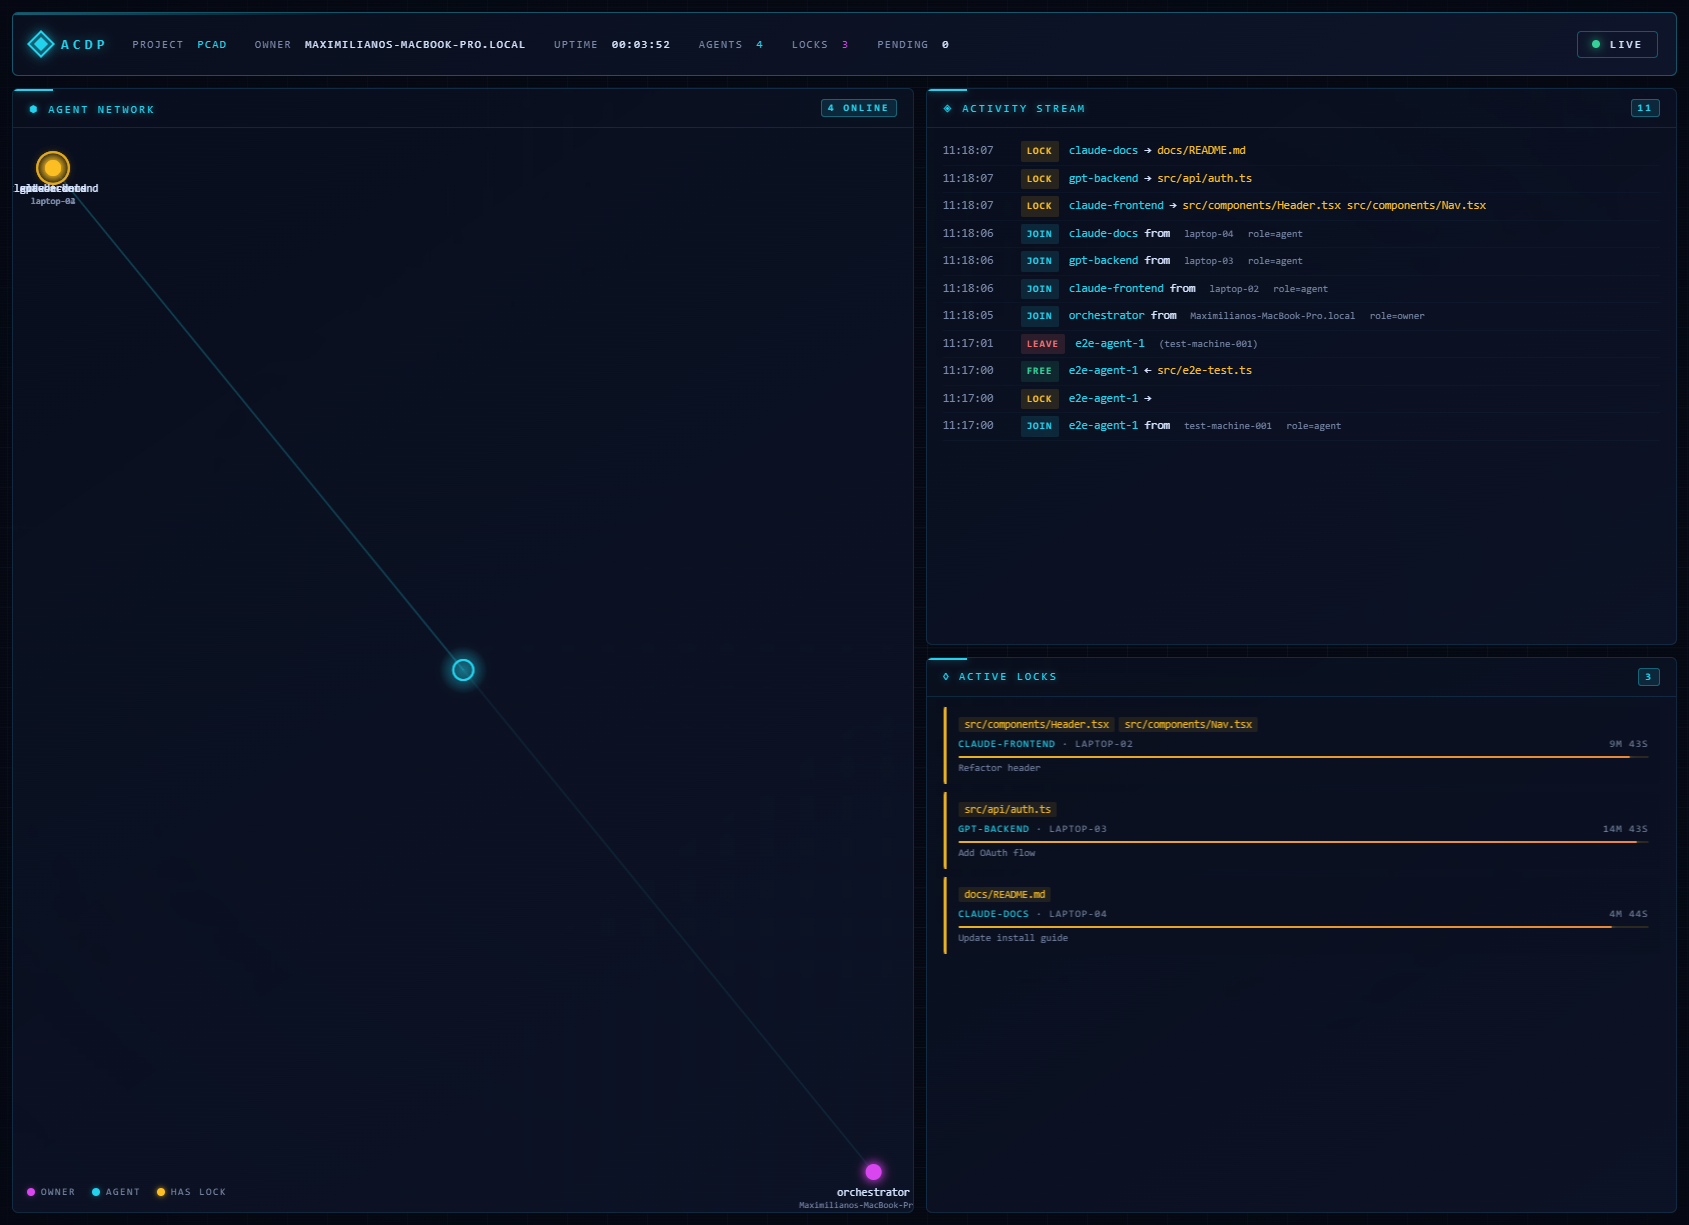Click HAS LOCK legend yellow dot
Image resolution: width=1689 pixels, height=1225 pixels.
(x=161, y=1192)
